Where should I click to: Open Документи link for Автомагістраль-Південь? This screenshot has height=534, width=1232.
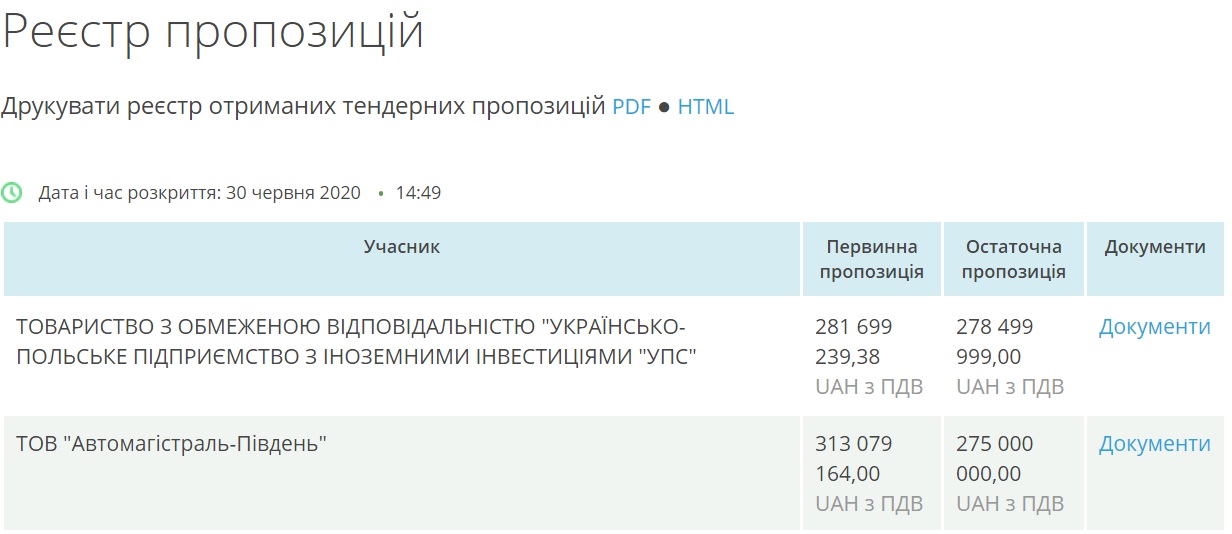click(1154, 444)
